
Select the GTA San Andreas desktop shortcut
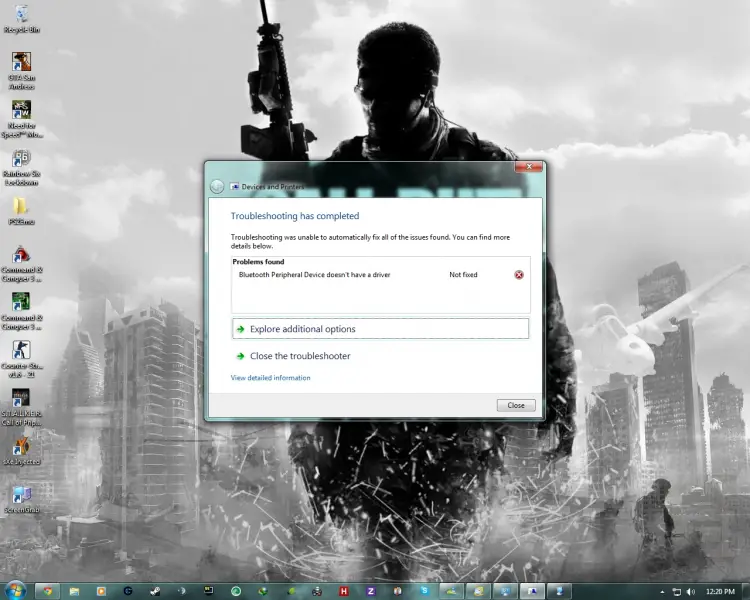click(22, 71)
